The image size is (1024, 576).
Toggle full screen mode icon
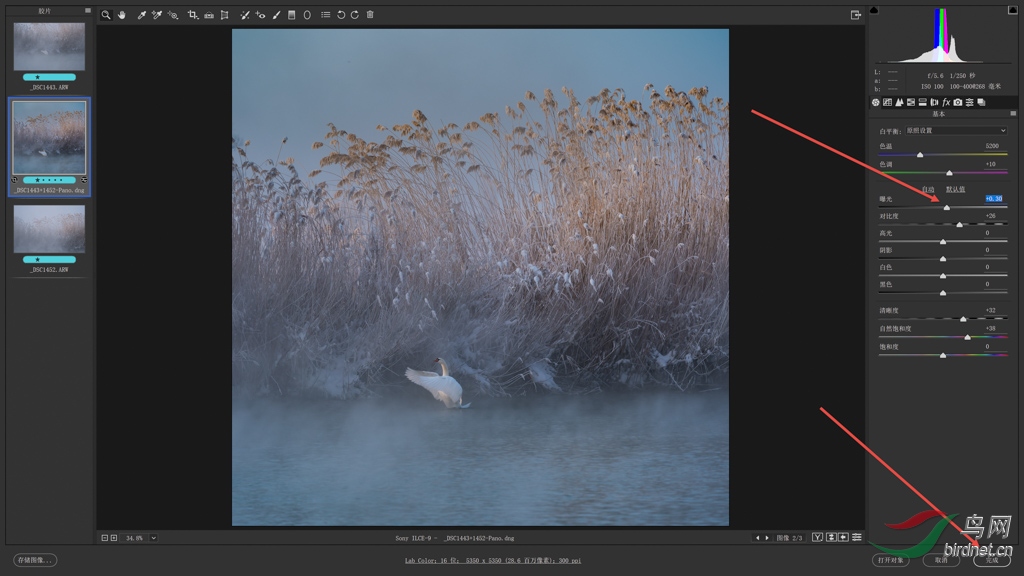coord(856,15)
